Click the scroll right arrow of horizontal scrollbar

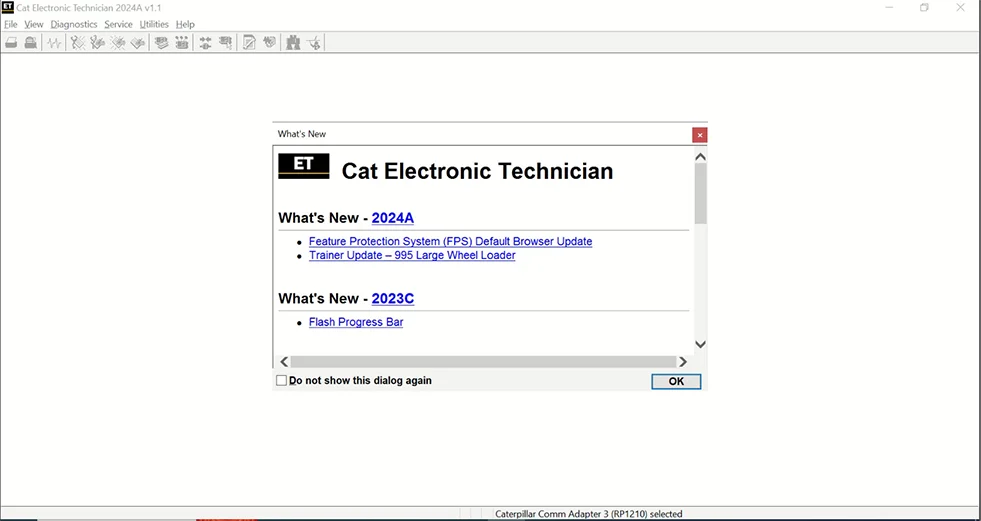tap(683, 362)
